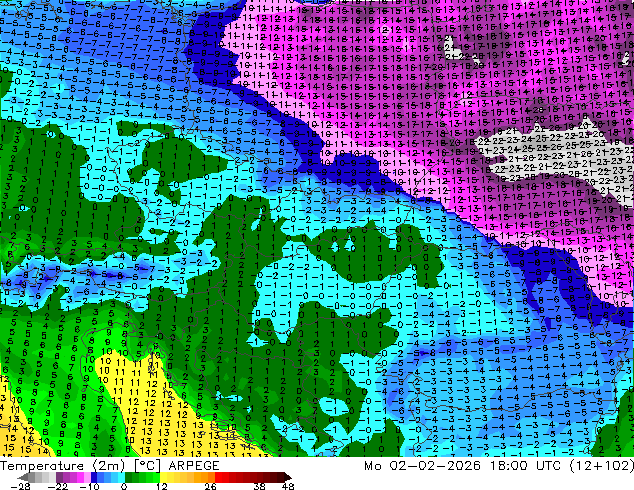Click the '-10' legend label
Screen dimensions: 634x490
tap(89, 486)
